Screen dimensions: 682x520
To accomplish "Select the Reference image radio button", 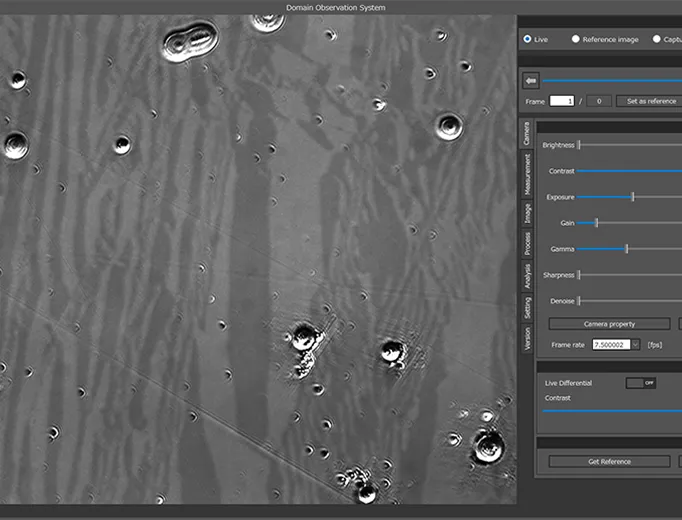I will tap(576, 39).
